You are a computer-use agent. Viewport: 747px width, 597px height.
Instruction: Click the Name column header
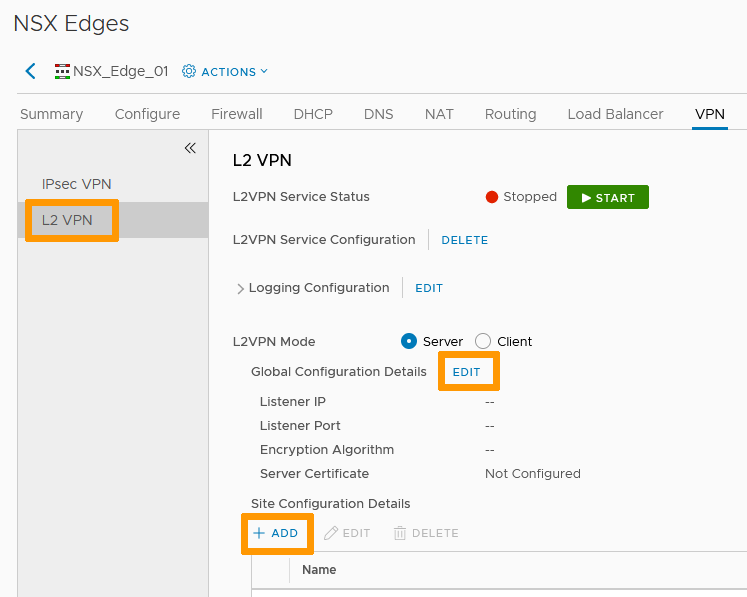319,570
